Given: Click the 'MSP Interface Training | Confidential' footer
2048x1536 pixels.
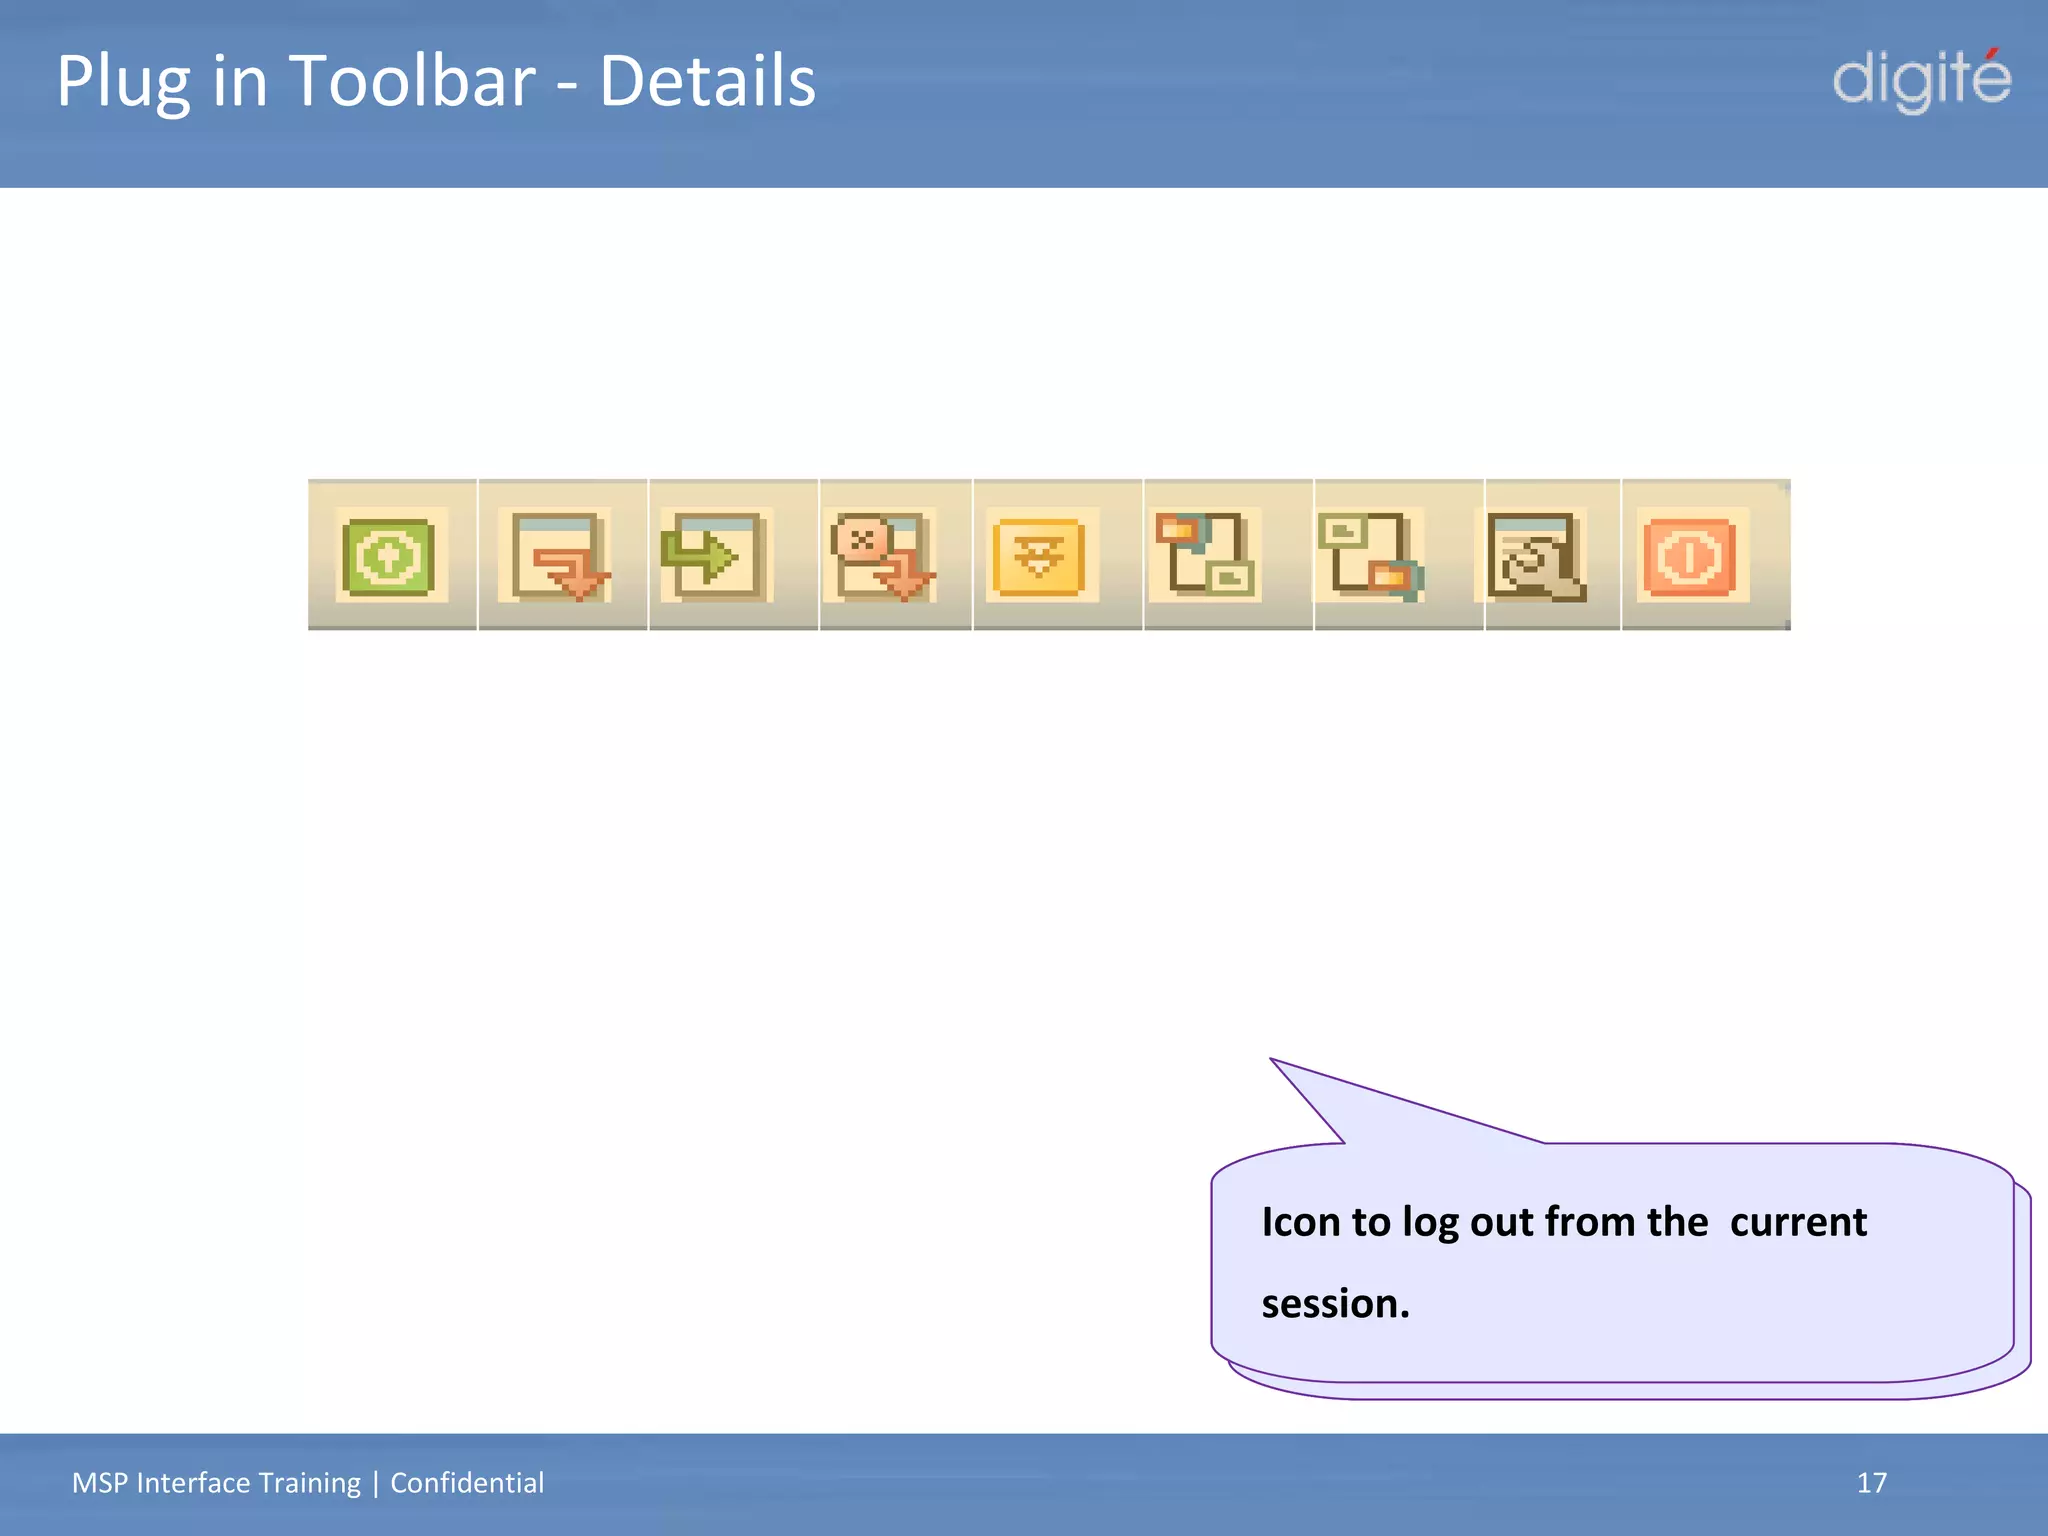Looking at the screenshot, I should click(x=308, y=1482).
